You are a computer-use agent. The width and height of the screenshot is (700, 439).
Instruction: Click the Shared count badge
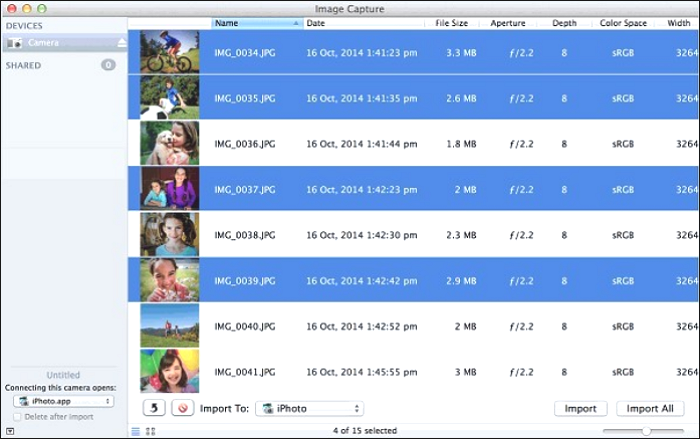coord(108,65)
